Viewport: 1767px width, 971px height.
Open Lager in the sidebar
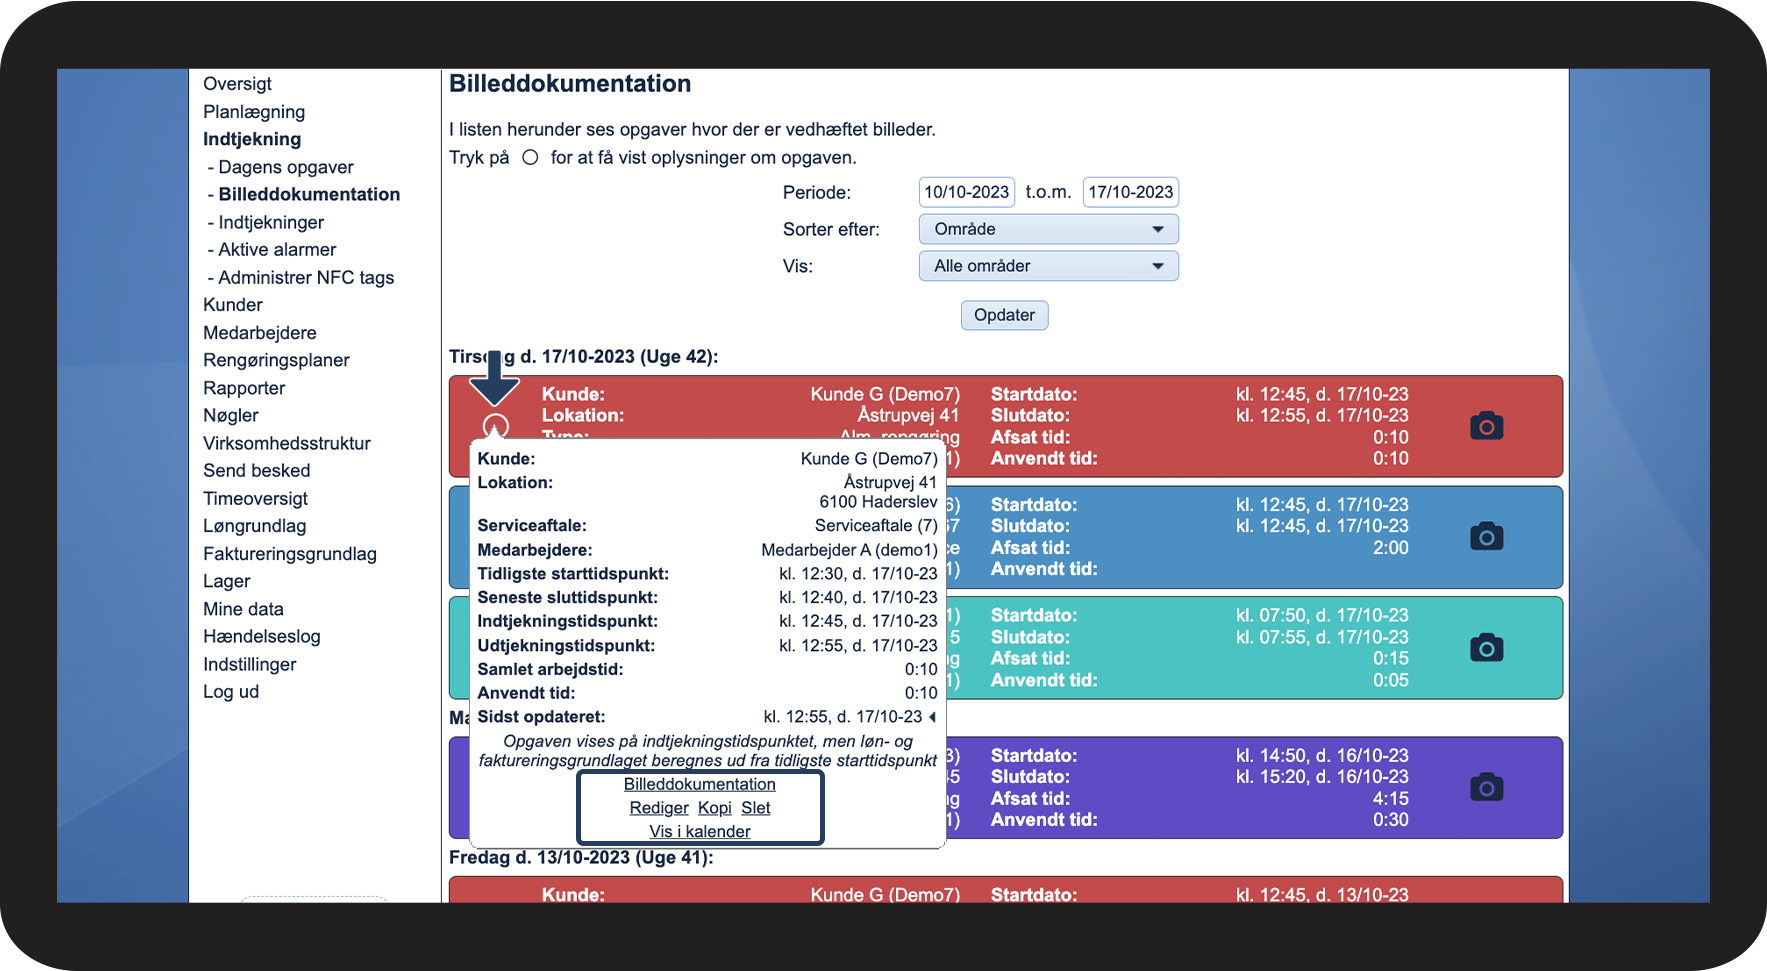[227, 581]
